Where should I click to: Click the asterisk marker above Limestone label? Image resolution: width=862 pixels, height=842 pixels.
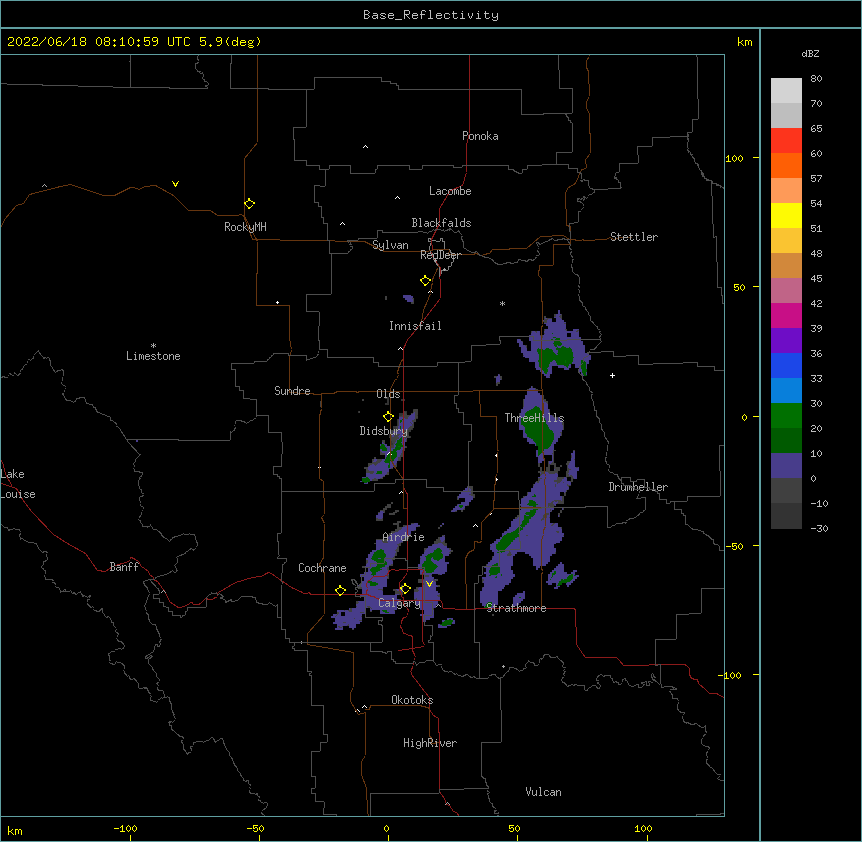coord(153,345)
